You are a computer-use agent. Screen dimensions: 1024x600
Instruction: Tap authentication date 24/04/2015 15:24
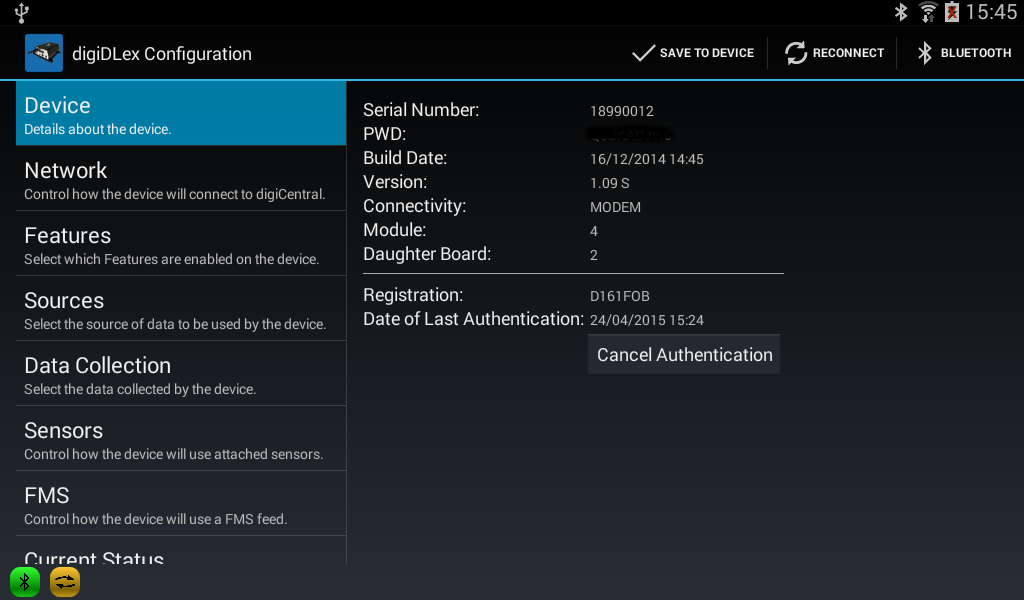click(647, 321)
